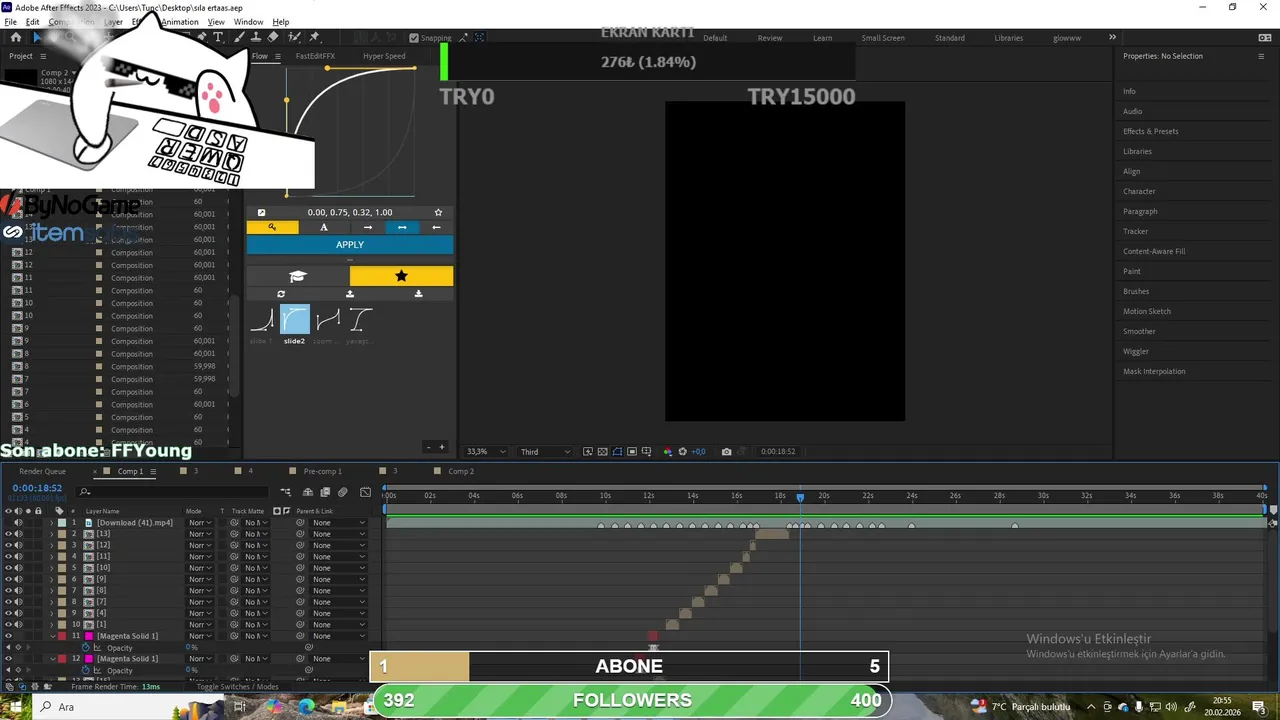Viewport: 1280px width, 720px height.
Task: Click Toggle Switches / Modes
Action: pos(237,687)
